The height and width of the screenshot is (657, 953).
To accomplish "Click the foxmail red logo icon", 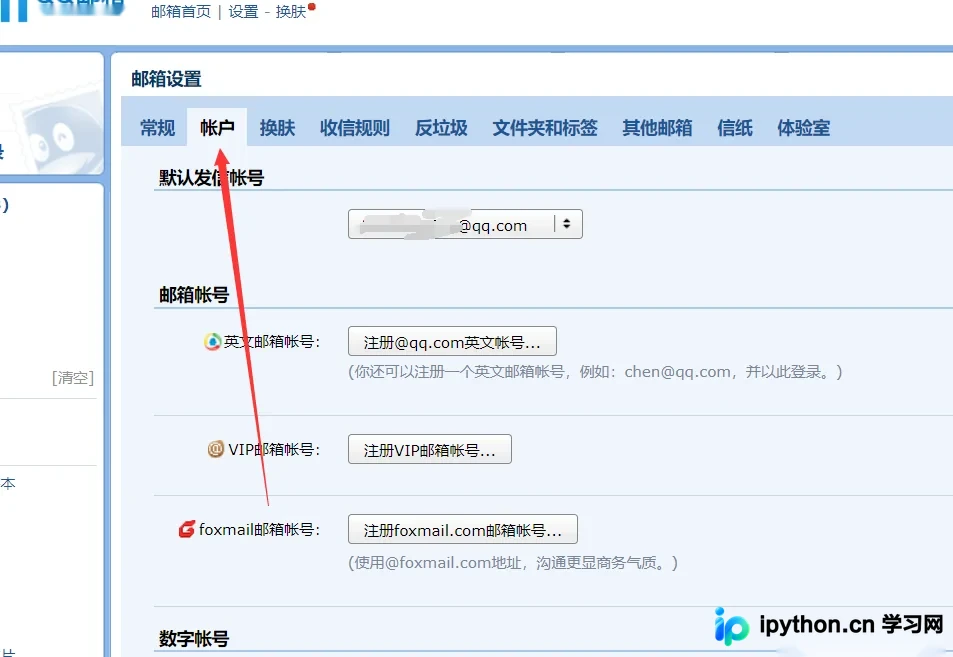I will pos(187,529).
